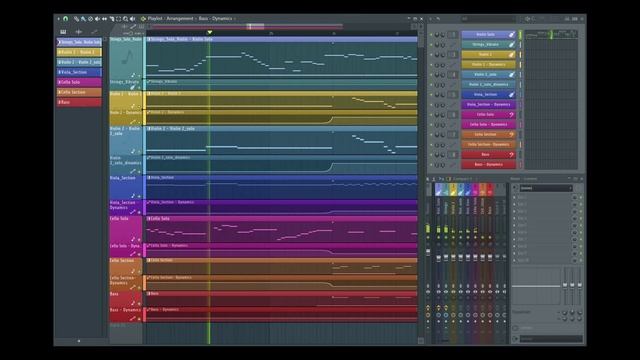Image resolution: width=640 pixels, height=360 pixels.
Task: Click the instrument icon on Strings_Vibrato channel
Action: coord(511,44)
